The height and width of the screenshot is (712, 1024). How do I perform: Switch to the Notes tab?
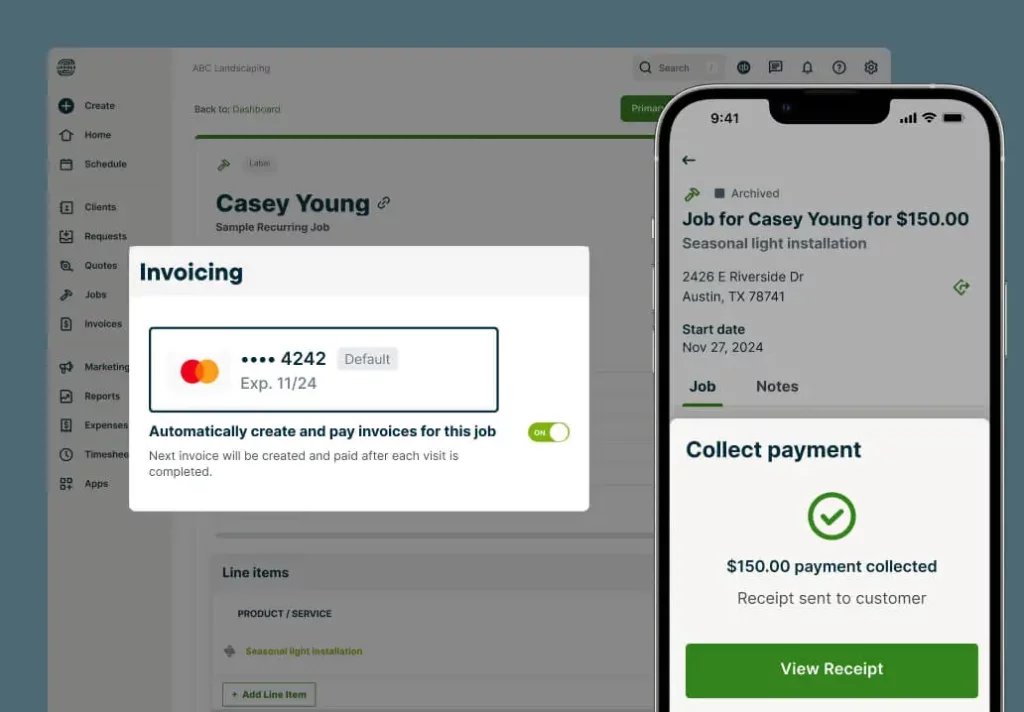coord(777,386)
